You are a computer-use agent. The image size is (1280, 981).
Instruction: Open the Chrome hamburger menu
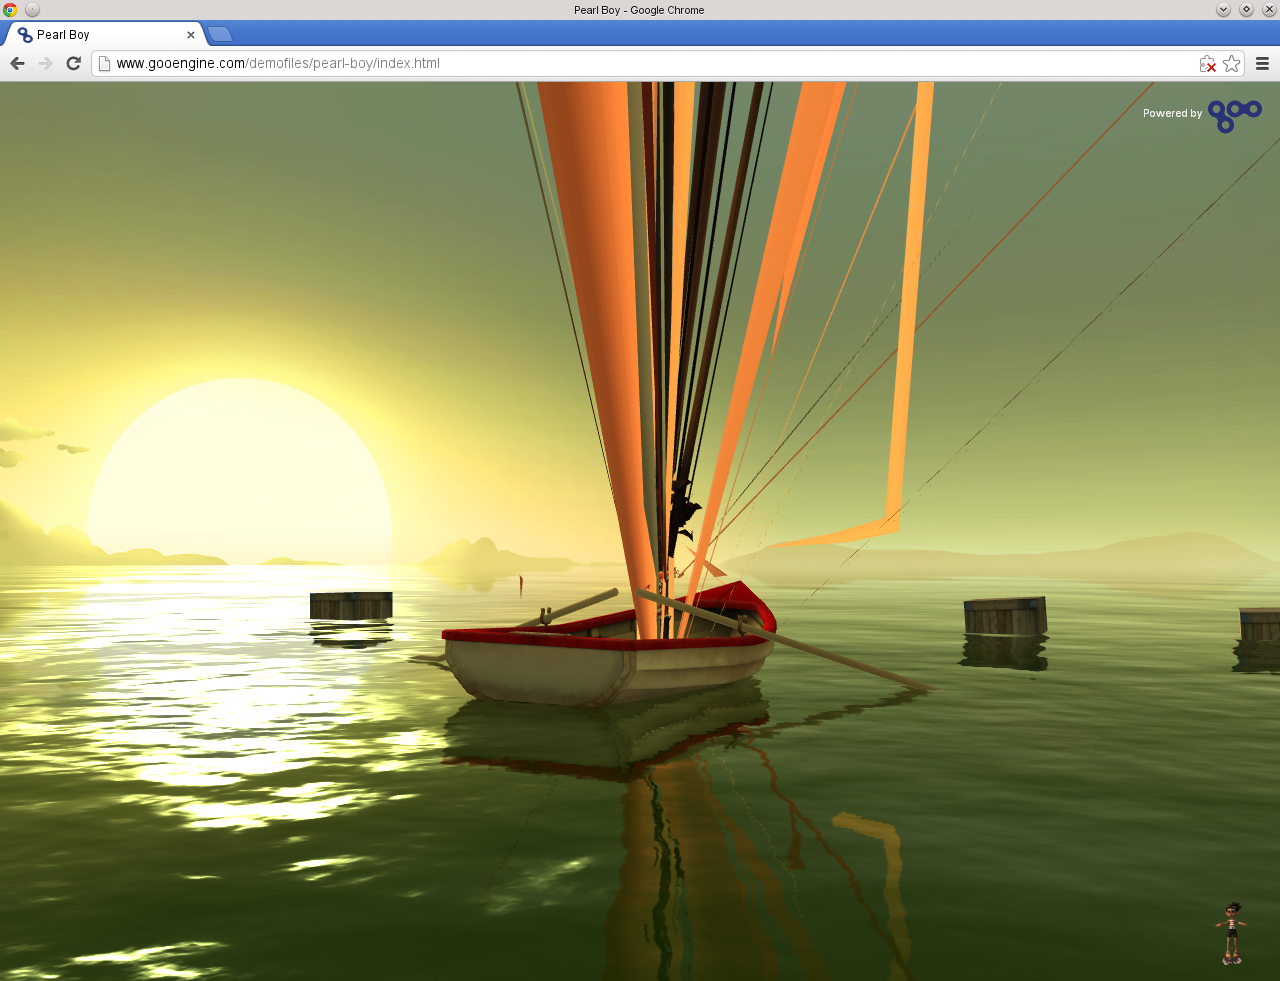1262,63
